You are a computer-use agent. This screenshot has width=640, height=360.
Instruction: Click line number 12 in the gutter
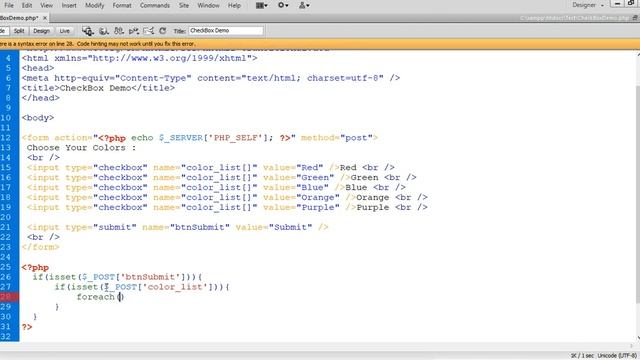6,138
